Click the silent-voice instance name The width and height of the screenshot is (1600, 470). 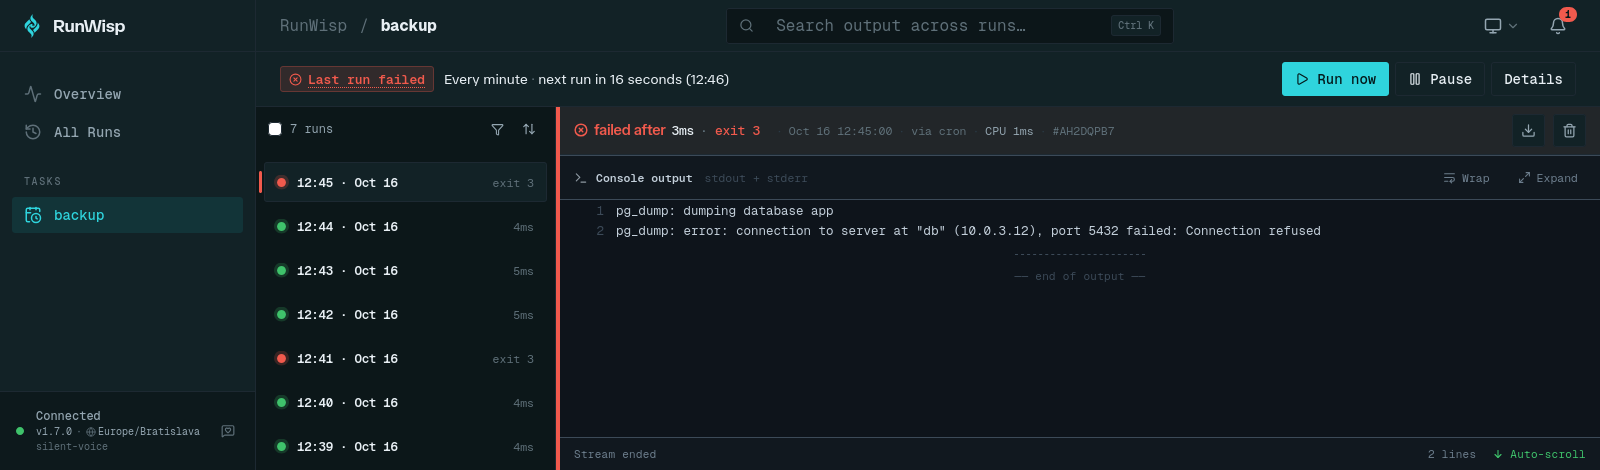(72, 447)
